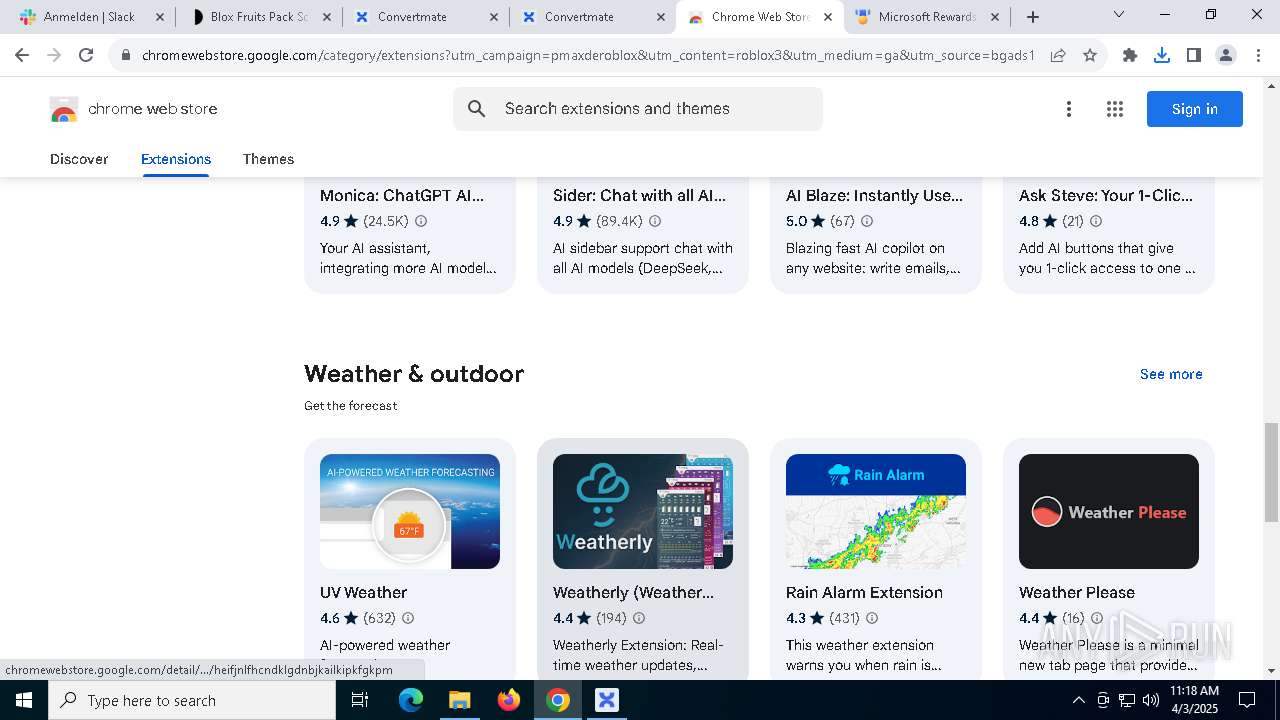Switch to the first Convertmate tab
The height and width of the screenshot is (720, 1280).
point(425,17)
